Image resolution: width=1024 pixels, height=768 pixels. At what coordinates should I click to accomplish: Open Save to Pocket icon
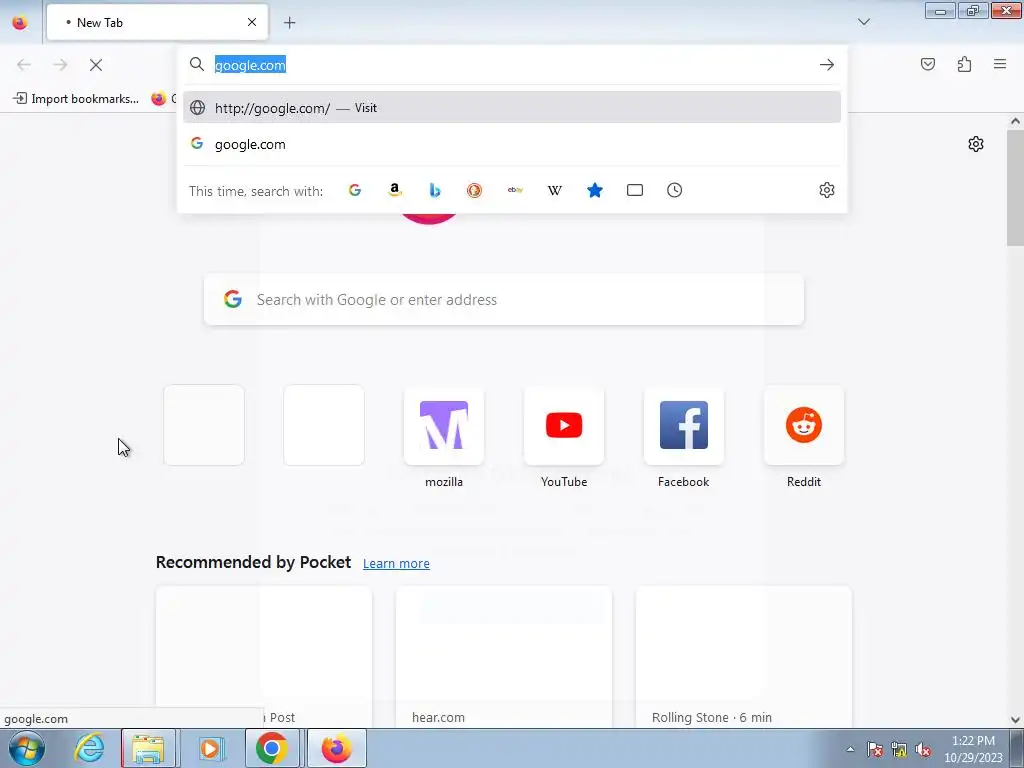(927, 64)
